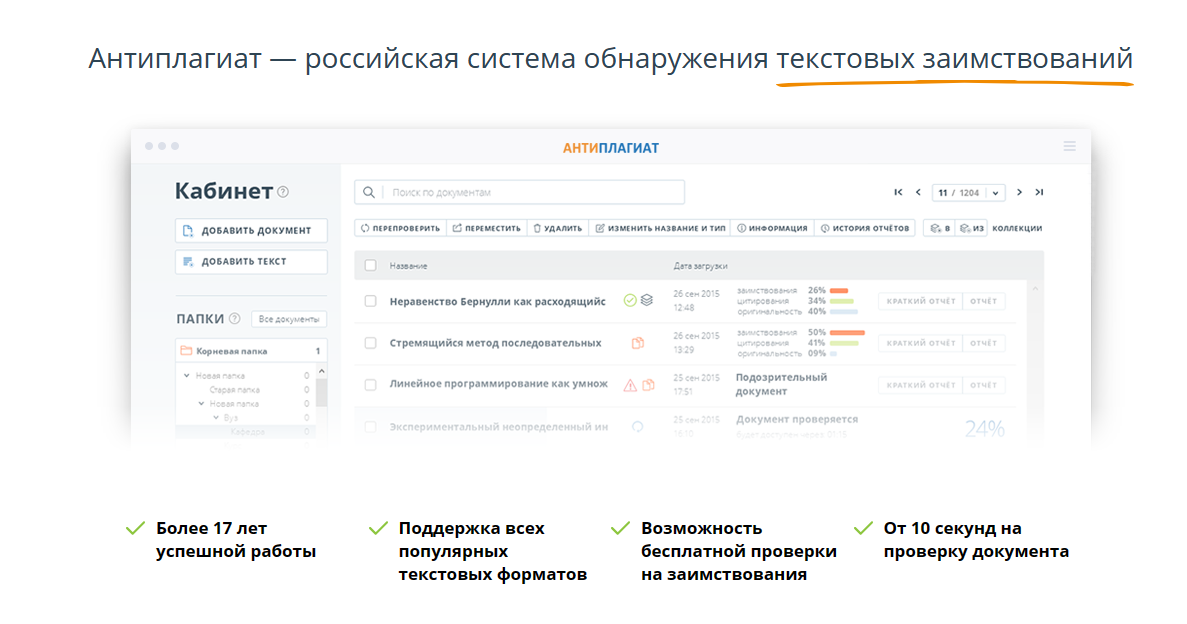The image size is (1187, 624).
Task: Tick checkbox for Линейное программирование document
Action: pyautogui.click(x=370, y=385)
